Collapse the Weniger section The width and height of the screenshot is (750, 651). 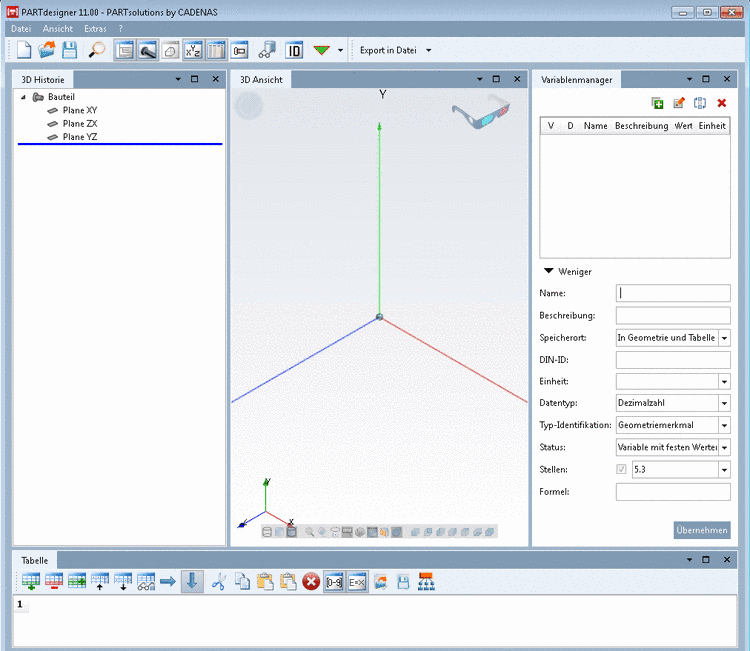click(548, 271)
